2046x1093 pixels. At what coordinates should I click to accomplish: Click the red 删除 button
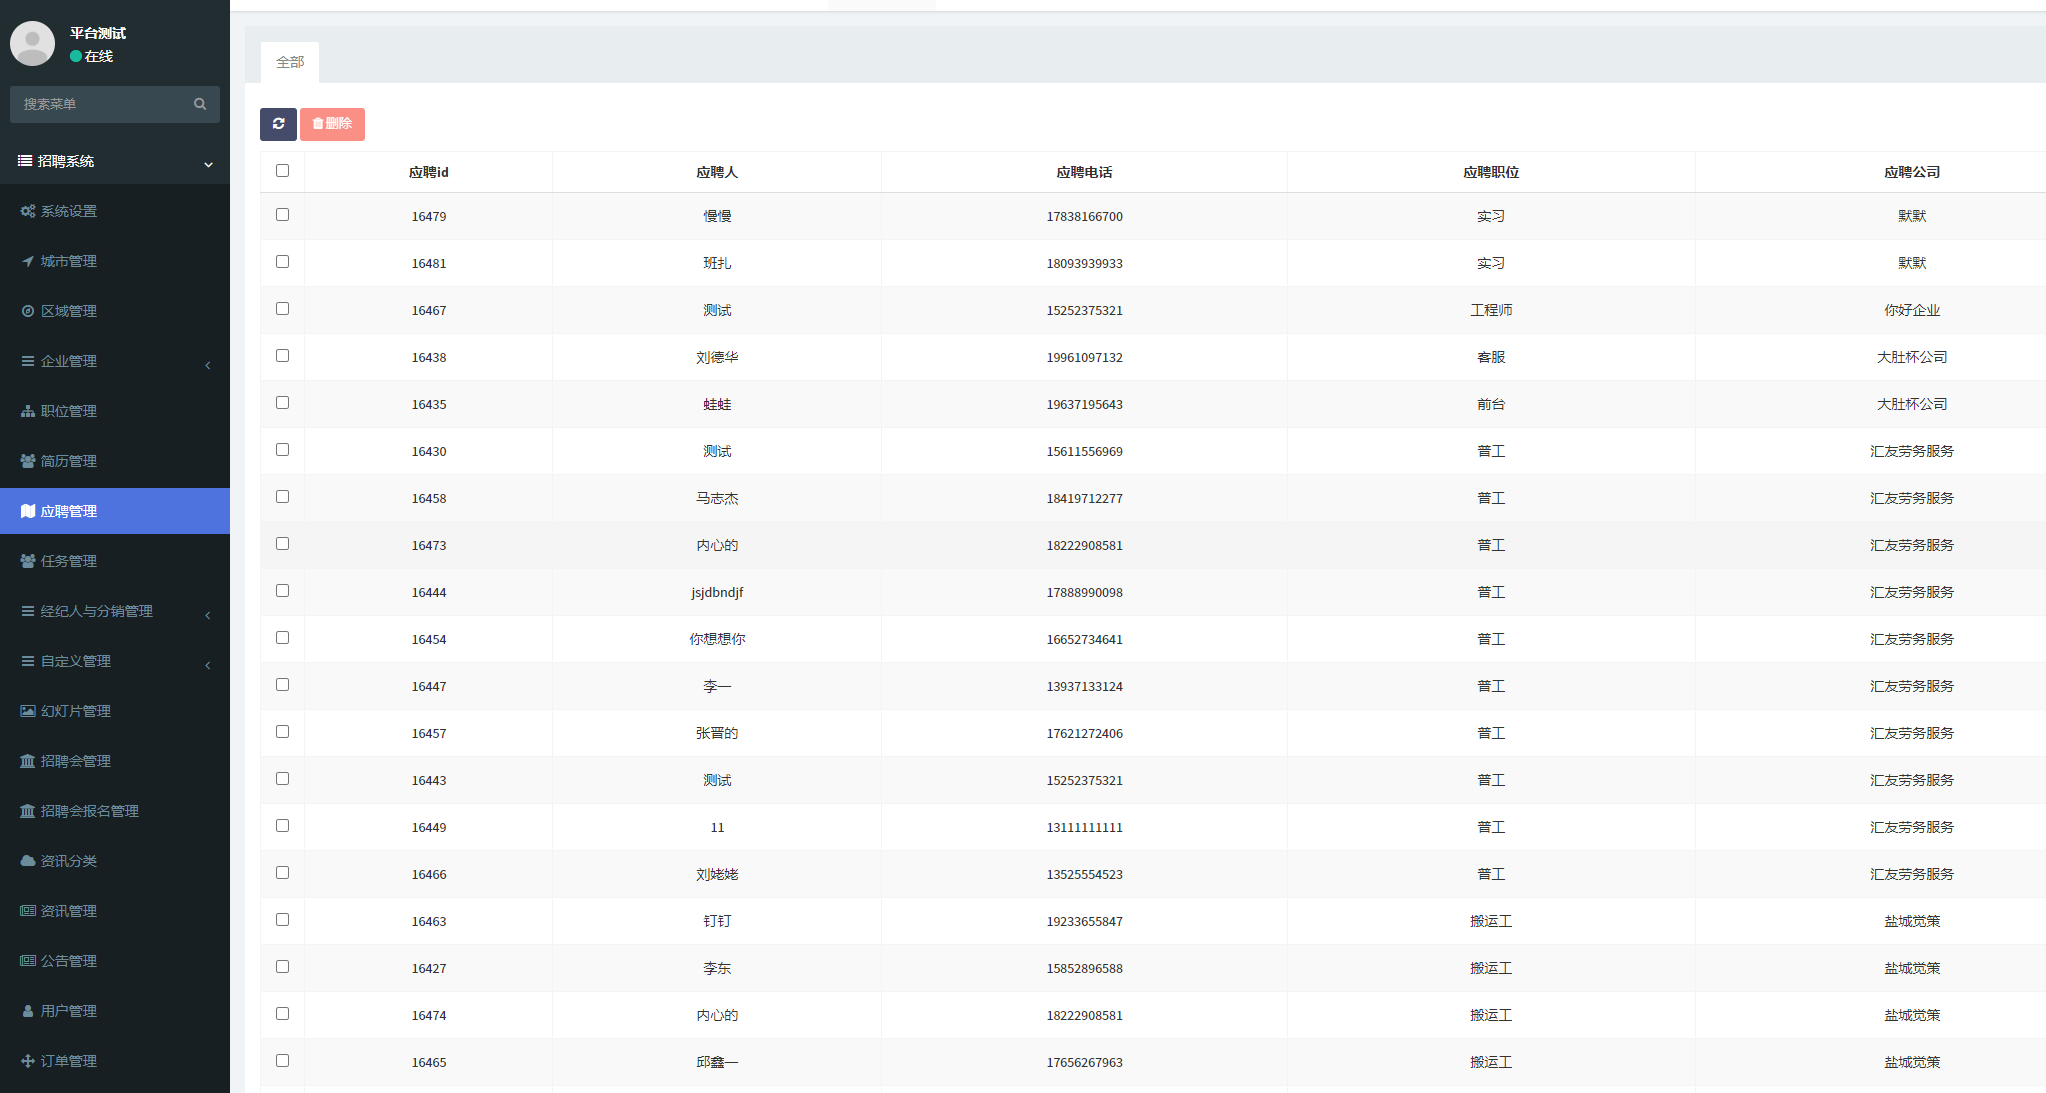[332, 124]
